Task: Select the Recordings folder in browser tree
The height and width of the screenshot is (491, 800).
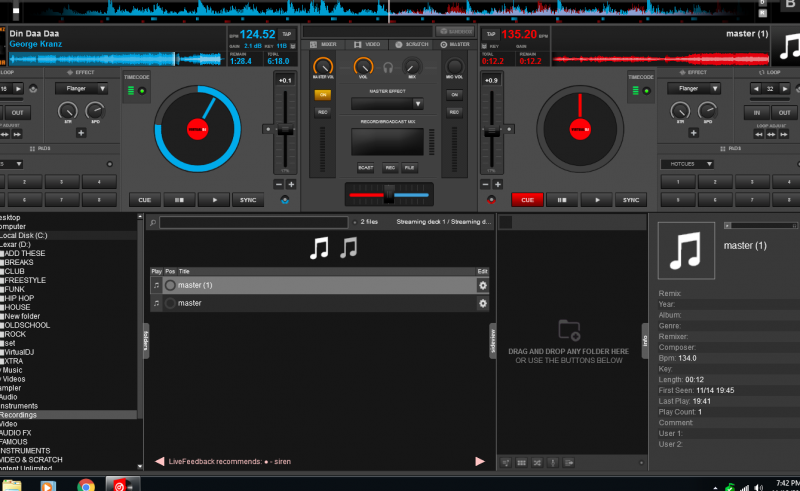Action: (18, 415)
